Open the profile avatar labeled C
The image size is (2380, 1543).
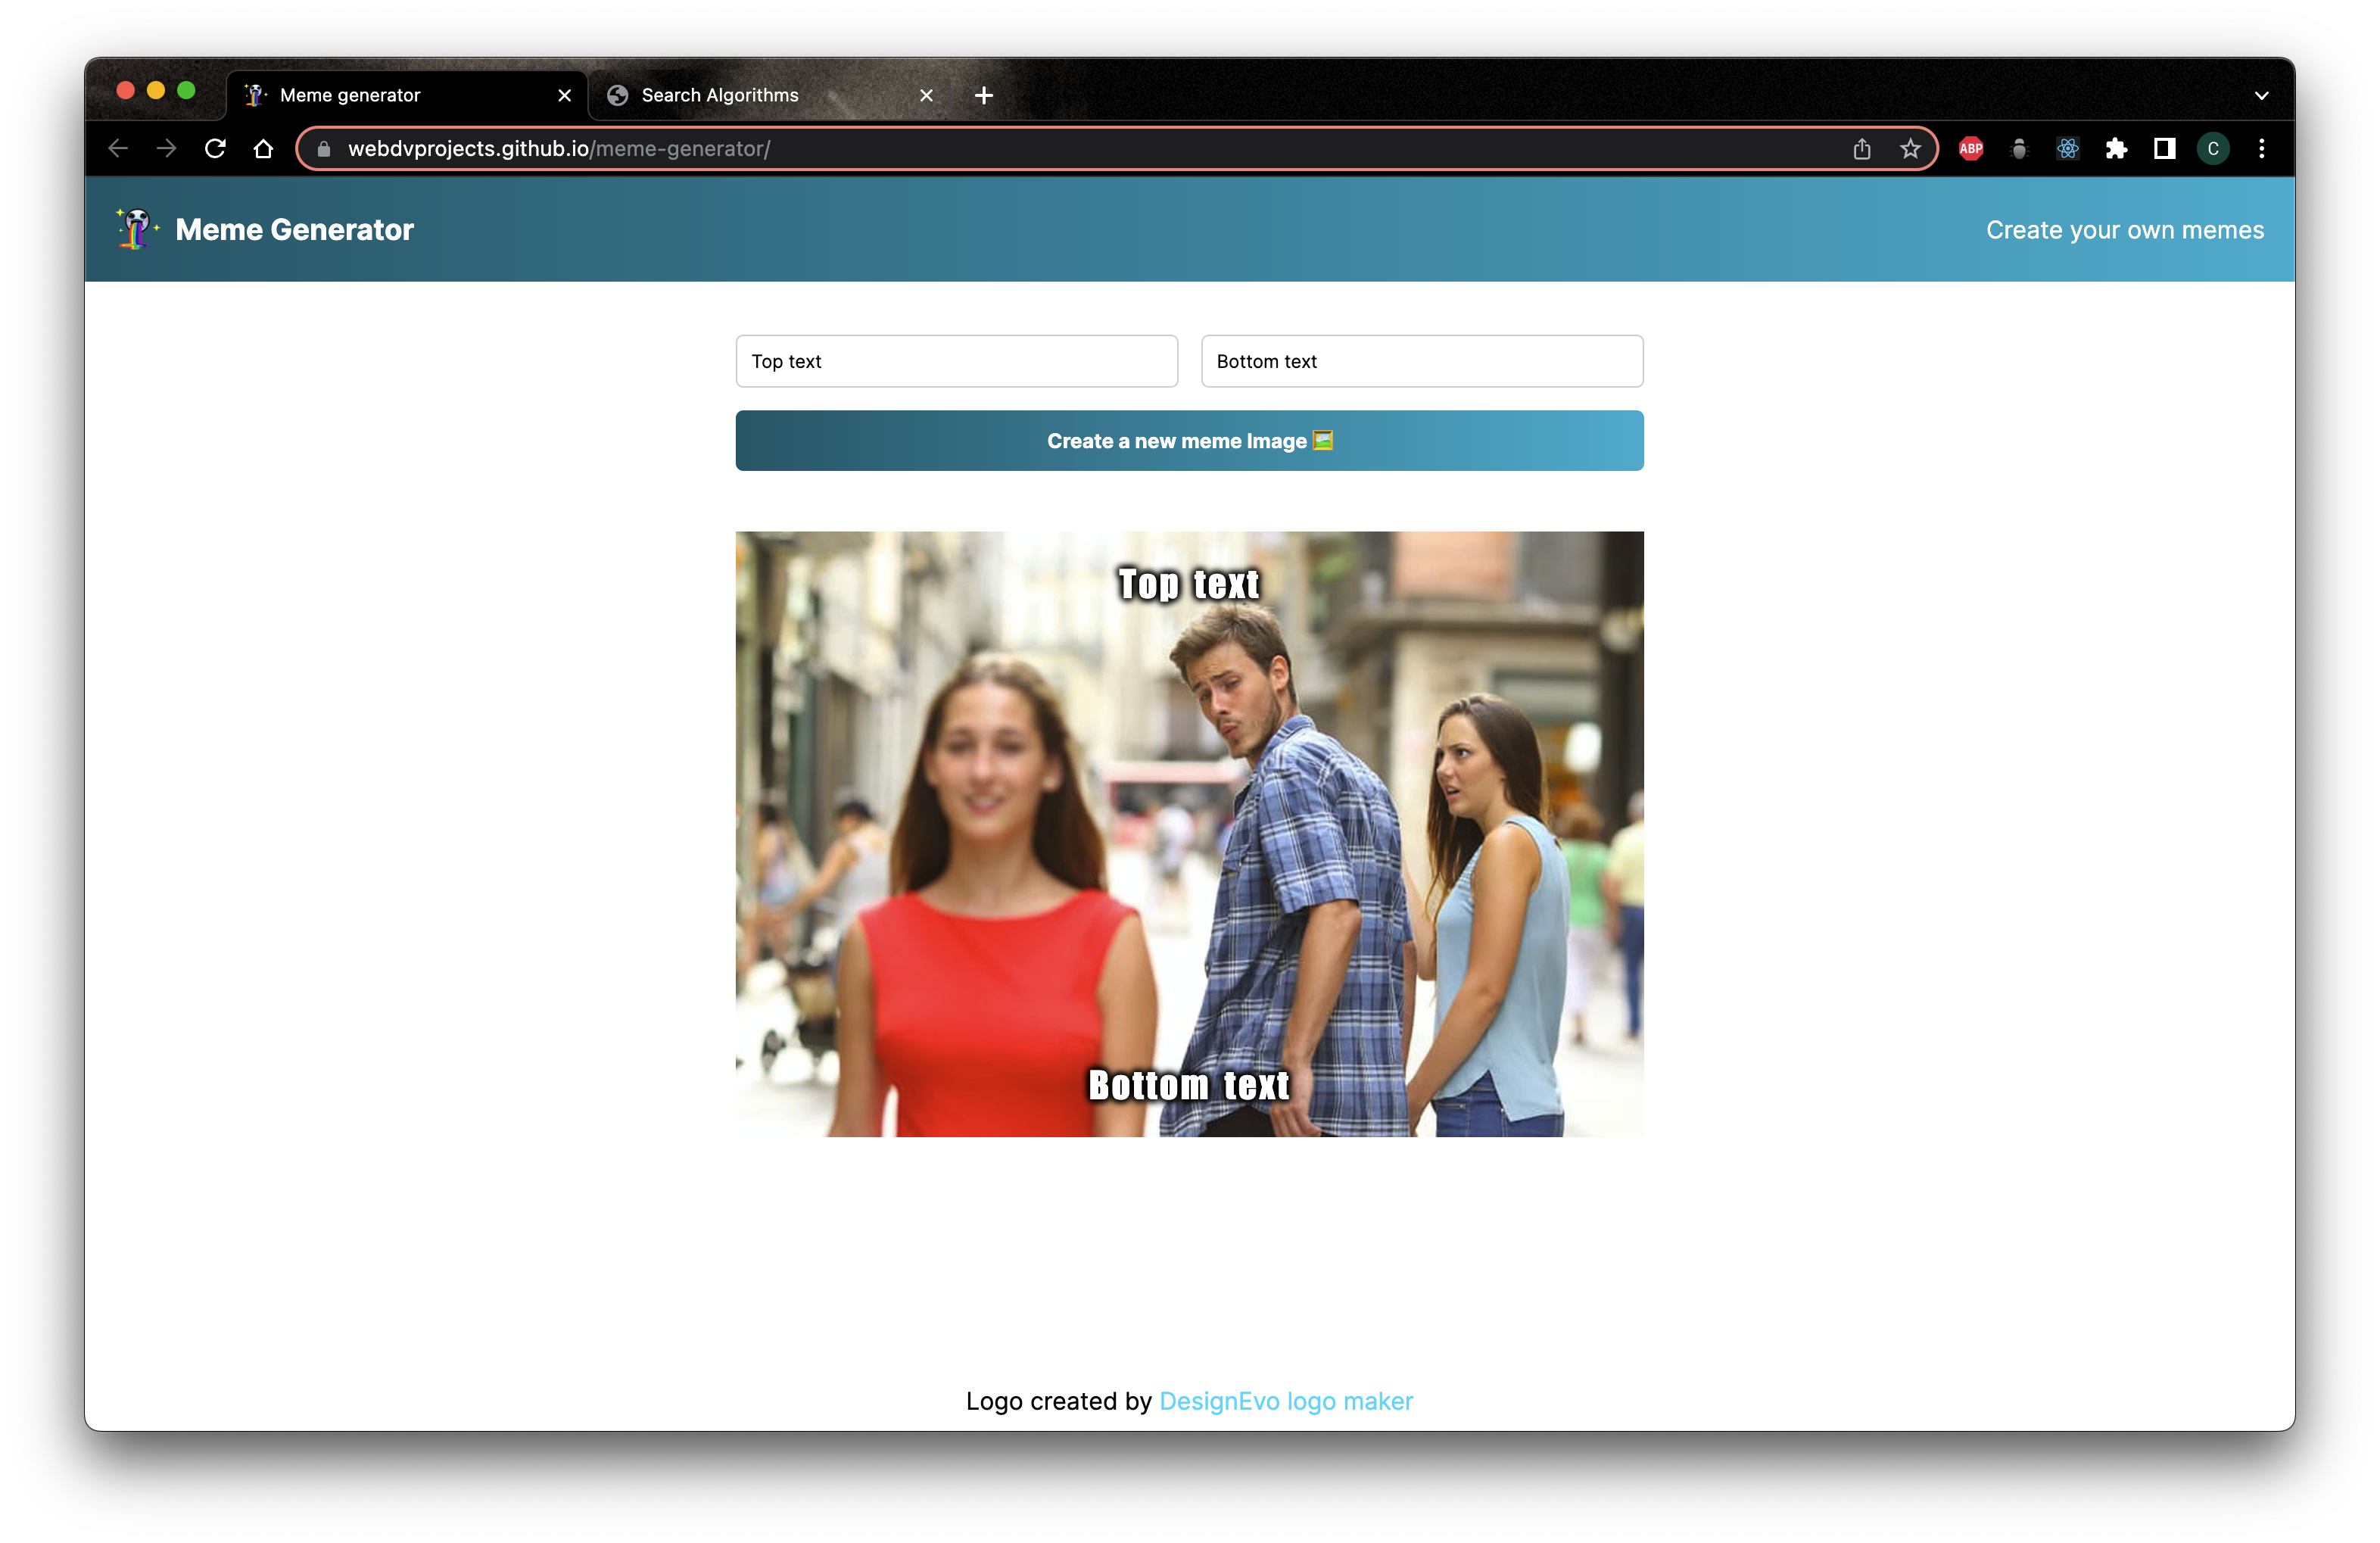(x=2213, y=149)
